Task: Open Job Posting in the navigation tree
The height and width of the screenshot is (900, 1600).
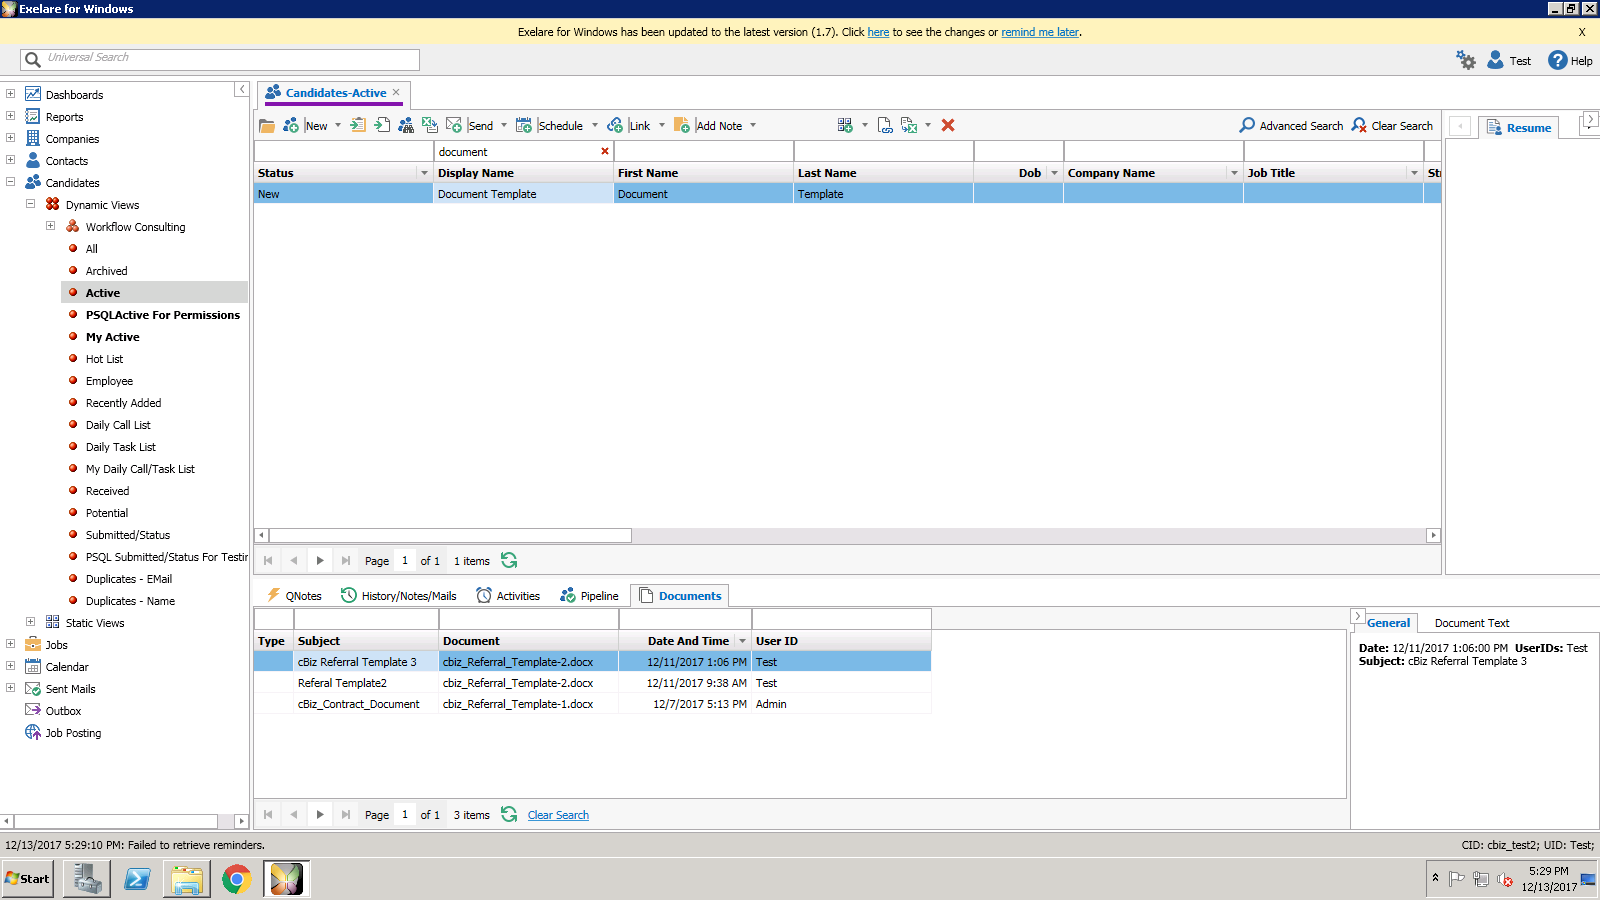Action: click(x=73, y=733)
